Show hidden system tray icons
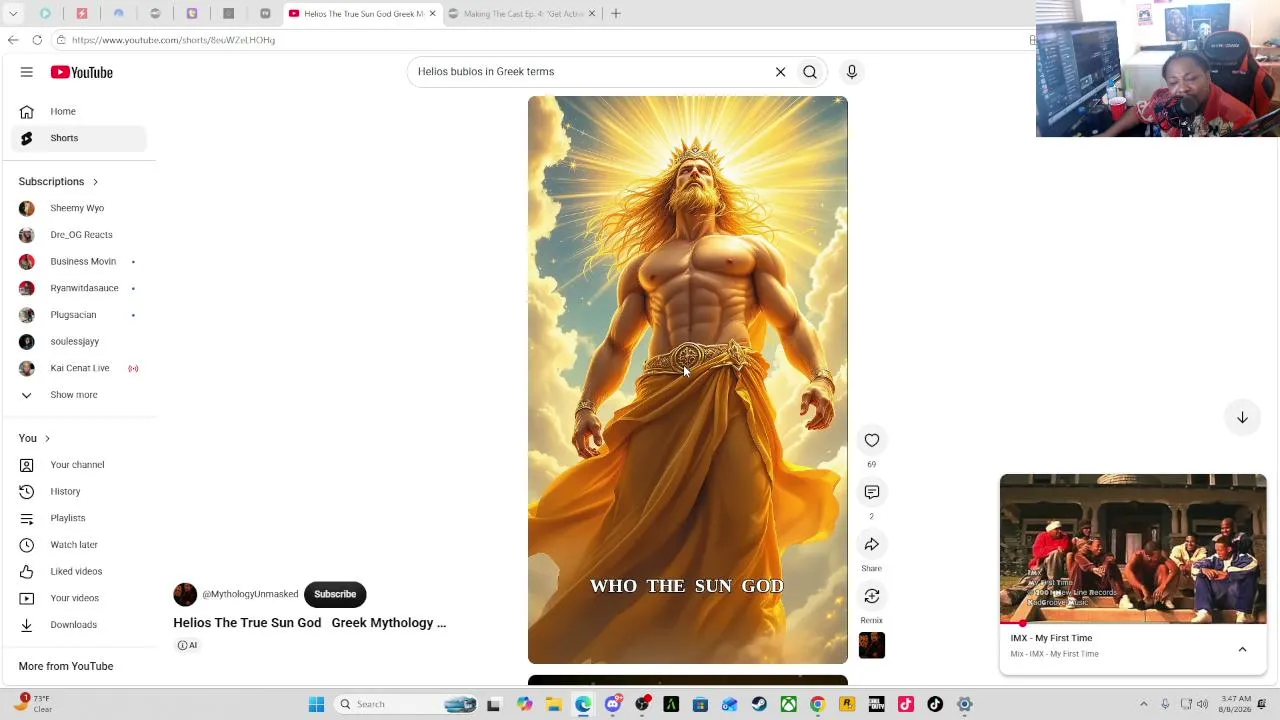 pos(1144,704)
